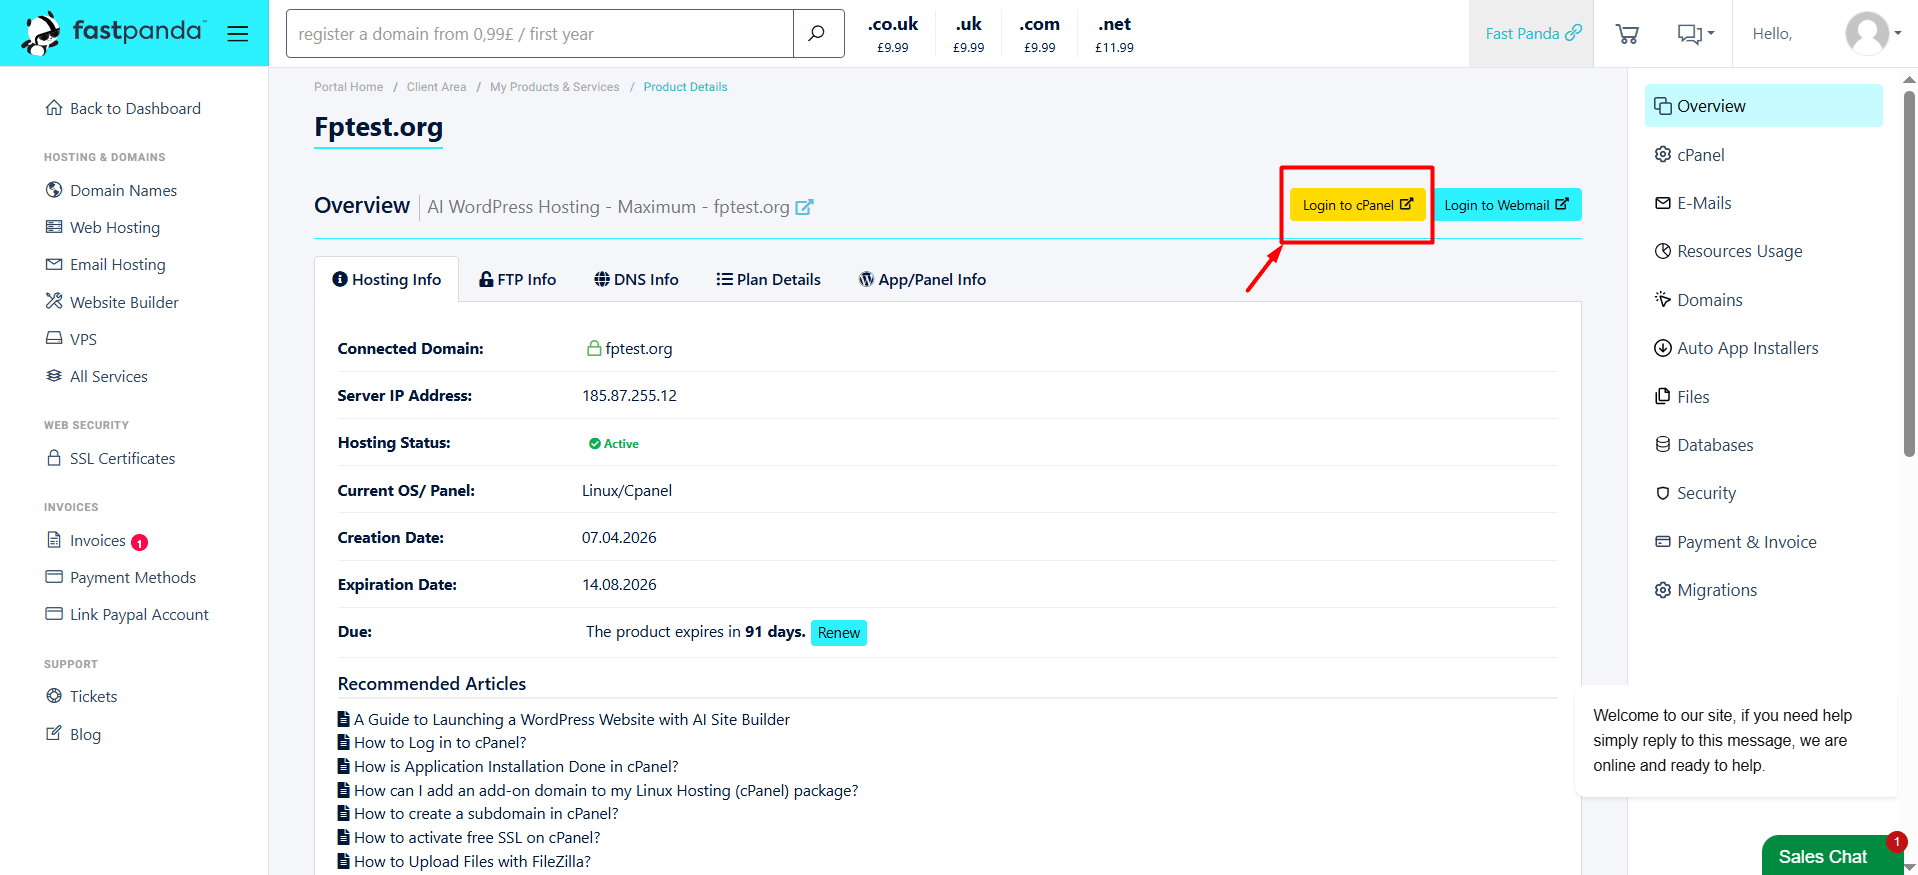This screenshot has width=1918, height=875.
Task: Open Email Hosting in sidebar
Action: pyautogui.click(x=106, y=264)
